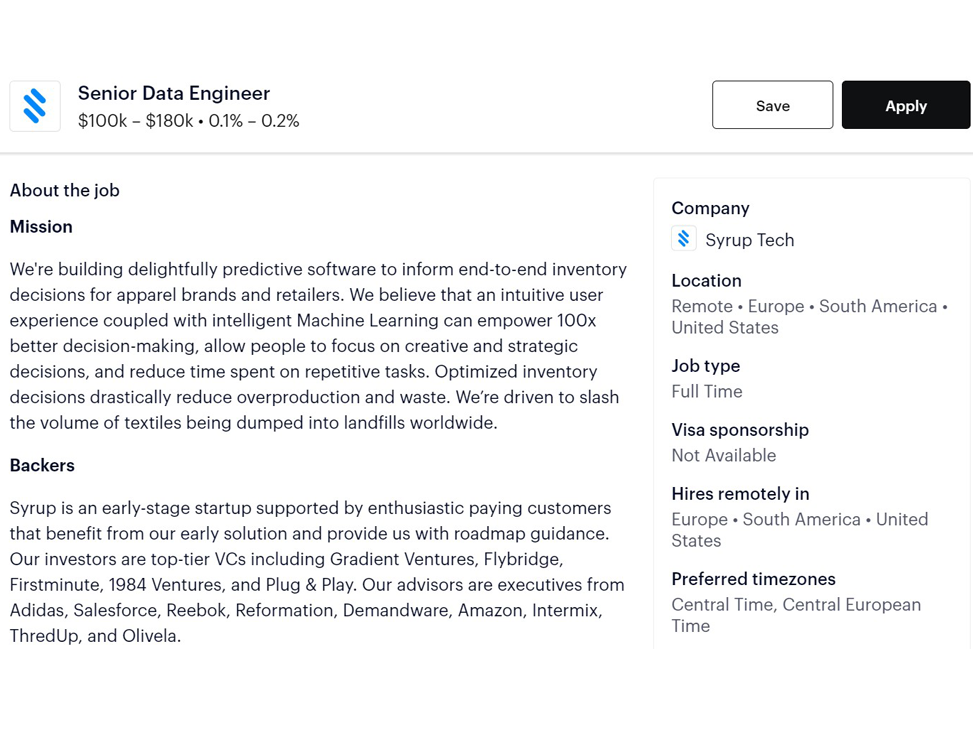Click the Backers section heading

pos(42,466)
